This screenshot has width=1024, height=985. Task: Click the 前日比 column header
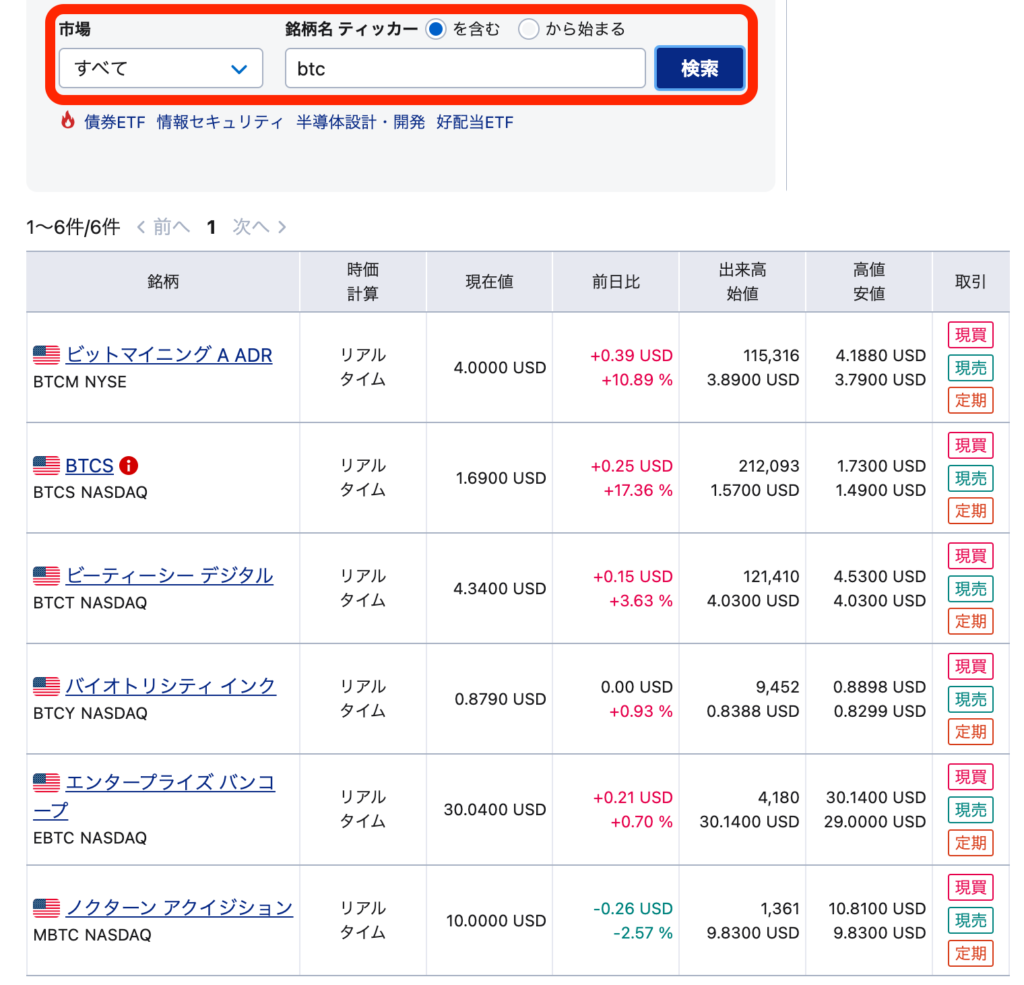coord(616,282)
